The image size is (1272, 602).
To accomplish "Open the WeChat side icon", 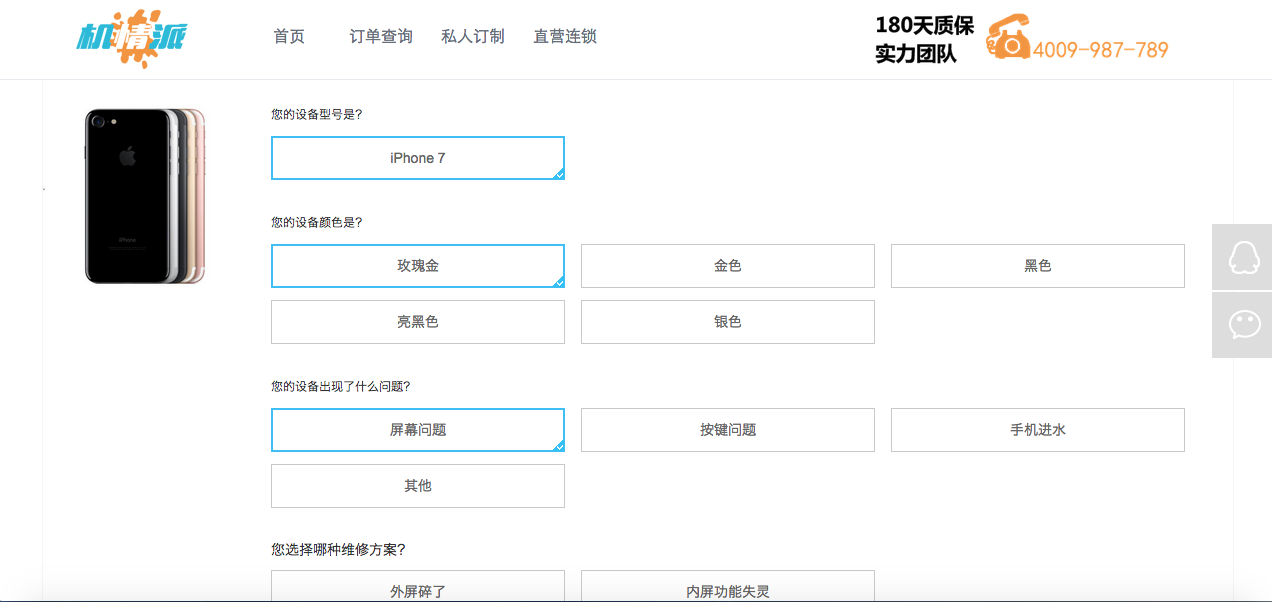I will click(1242, 325).
